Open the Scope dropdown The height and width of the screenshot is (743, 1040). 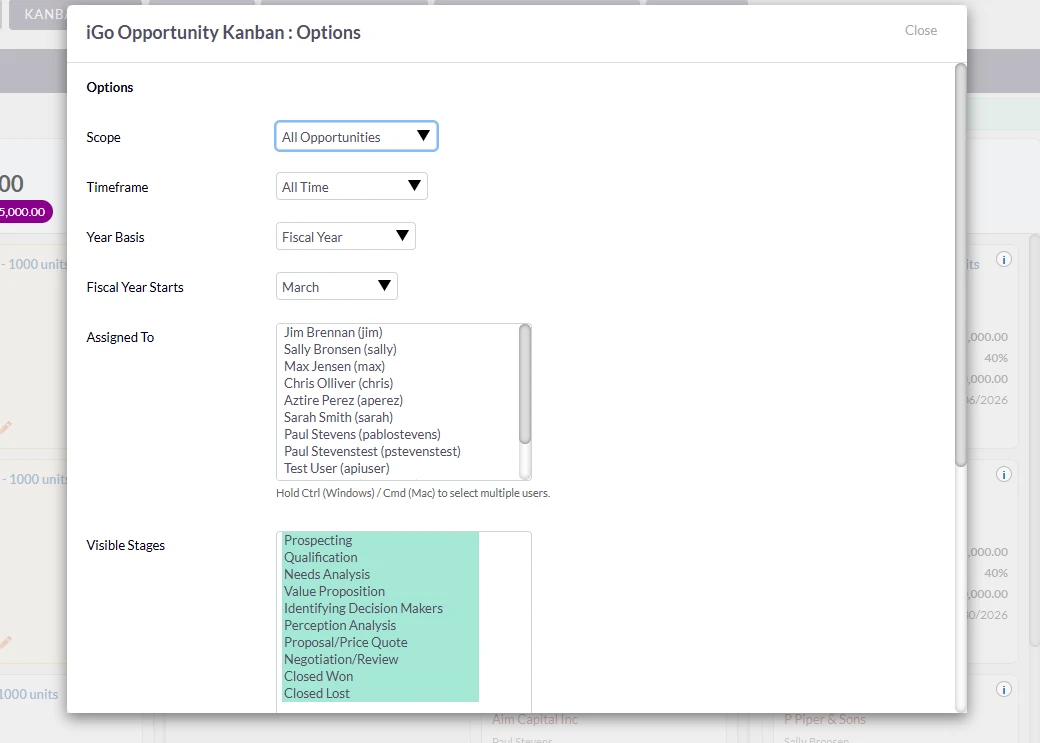point(356,137)
